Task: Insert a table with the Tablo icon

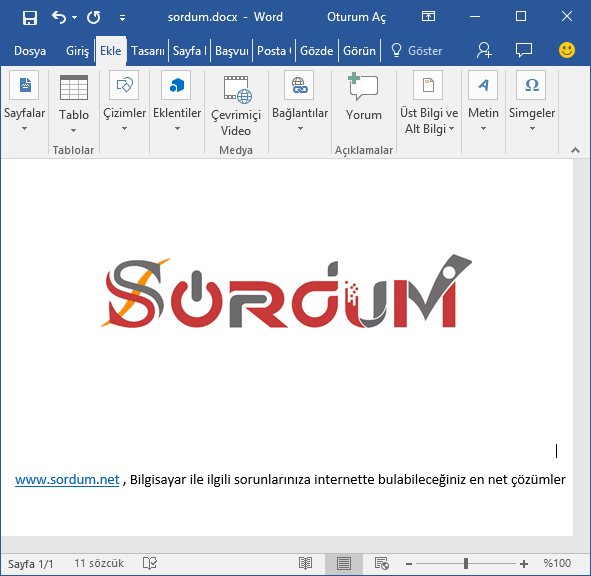Action: coord(74,87)
